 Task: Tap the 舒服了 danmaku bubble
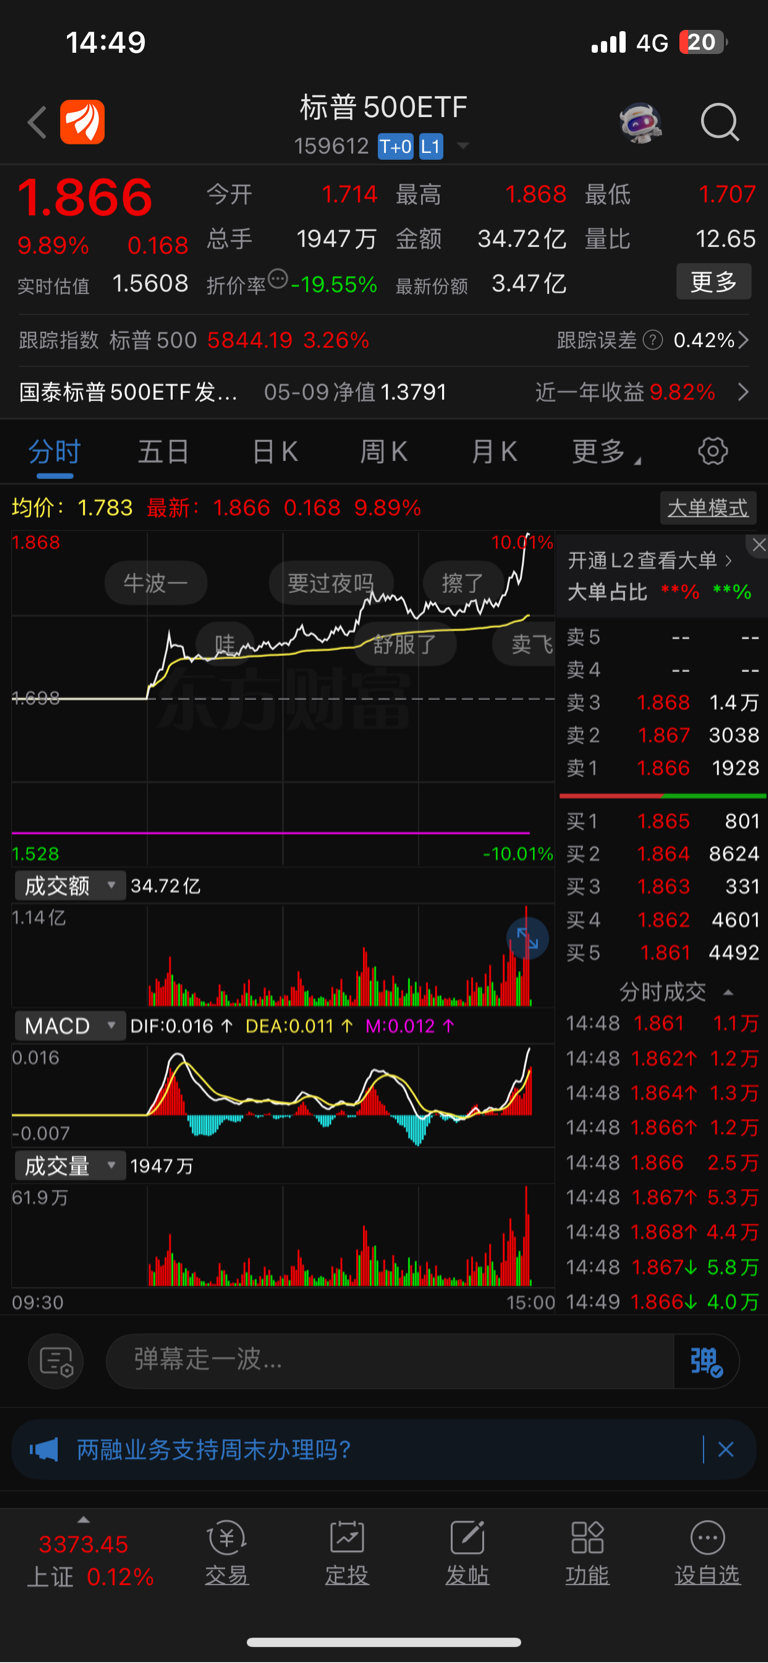point(405,644)
